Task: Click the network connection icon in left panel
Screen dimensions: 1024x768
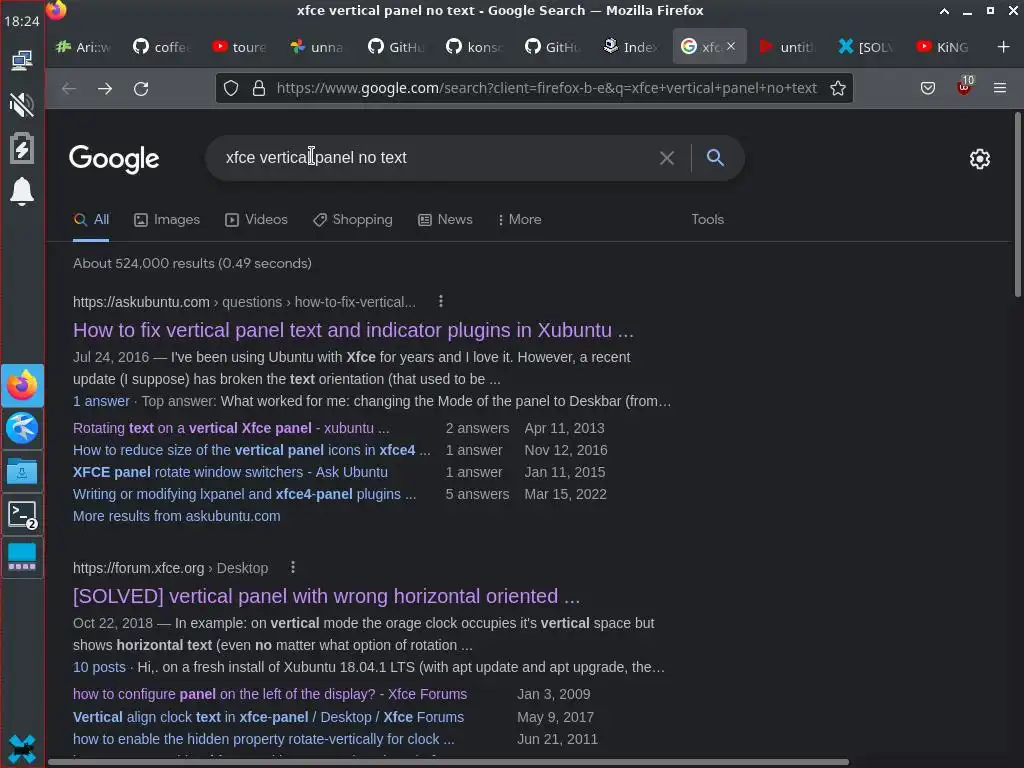Action: pyautogui.click(x=22, y=61)
